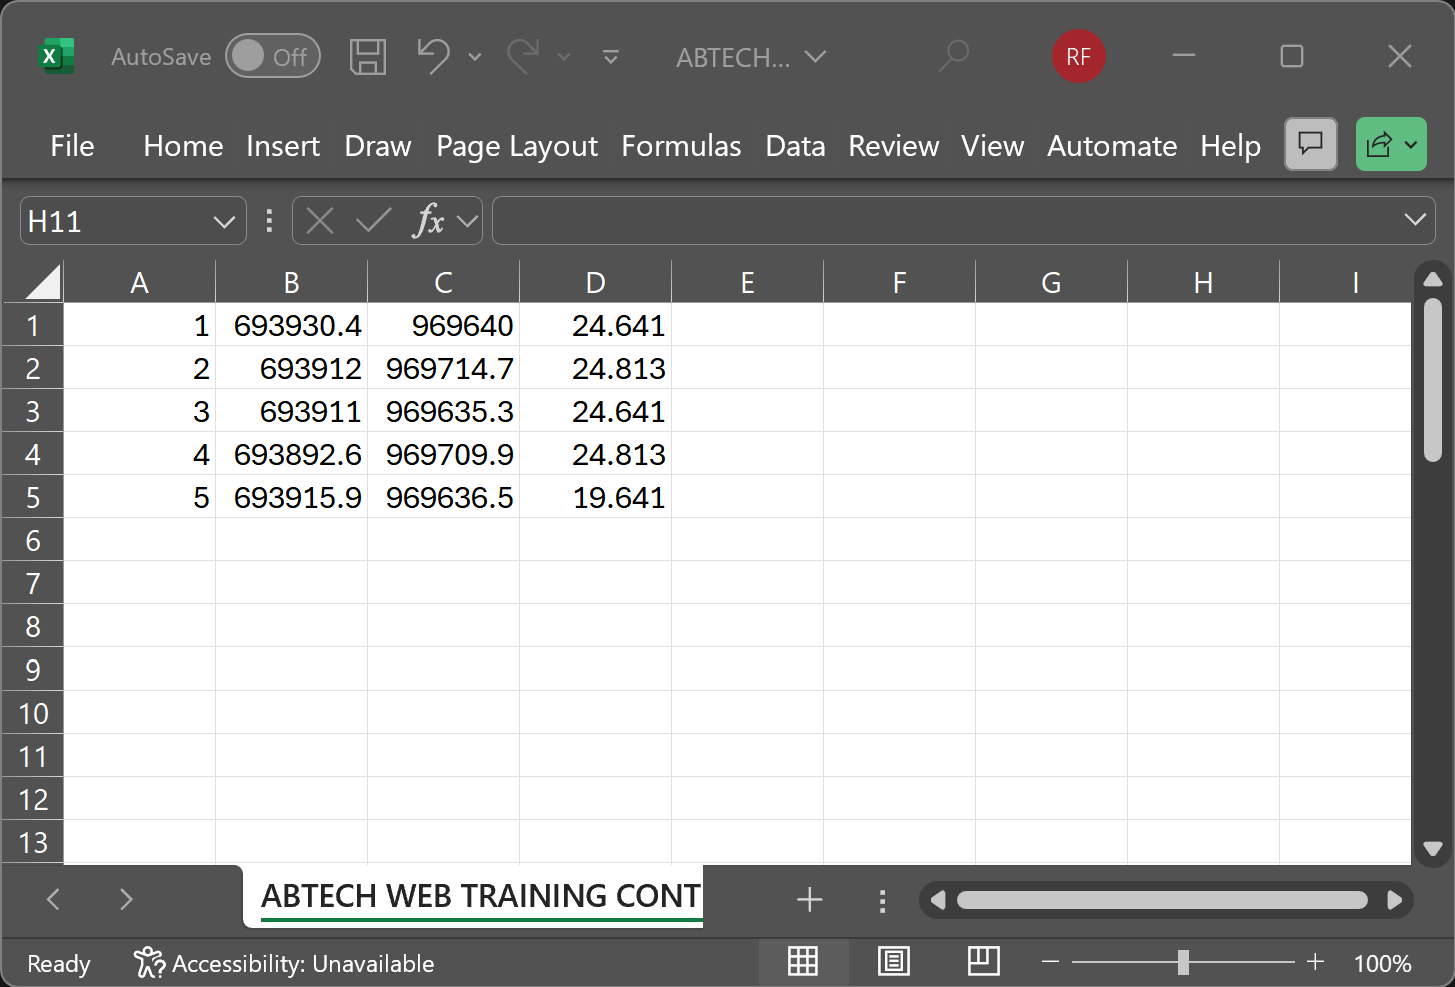1455x987 pixels.
Task: Select Normal view in status bar
Action: (803, 962)
